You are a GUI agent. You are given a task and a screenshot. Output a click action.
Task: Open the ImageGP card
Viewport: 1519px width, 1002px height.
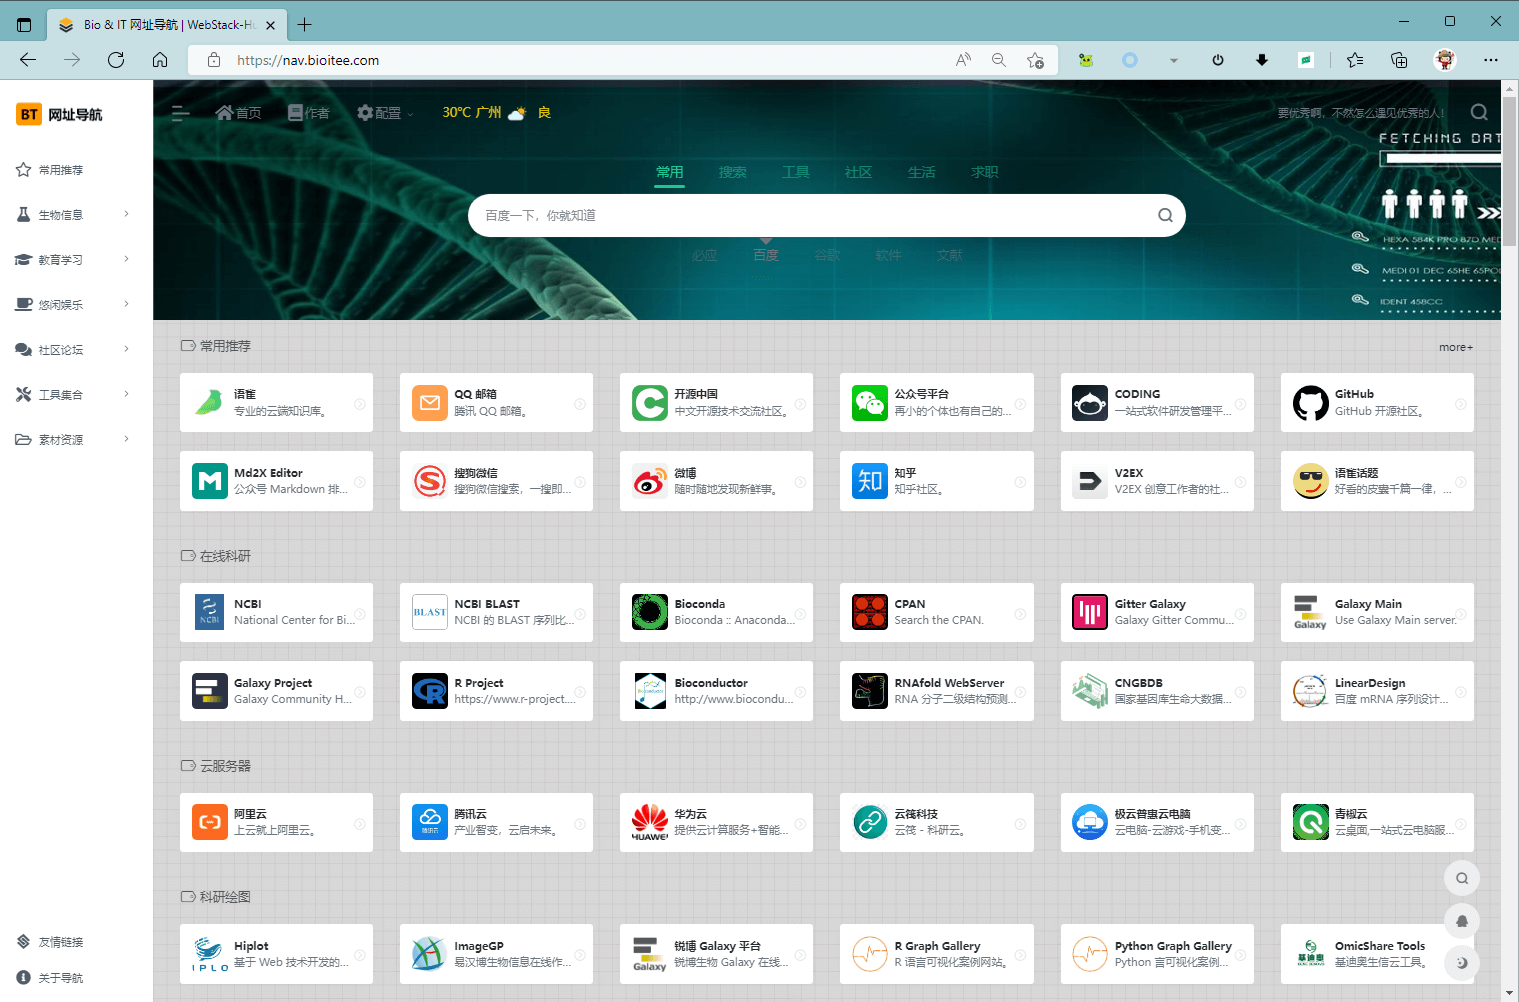[x=496, y=954]
